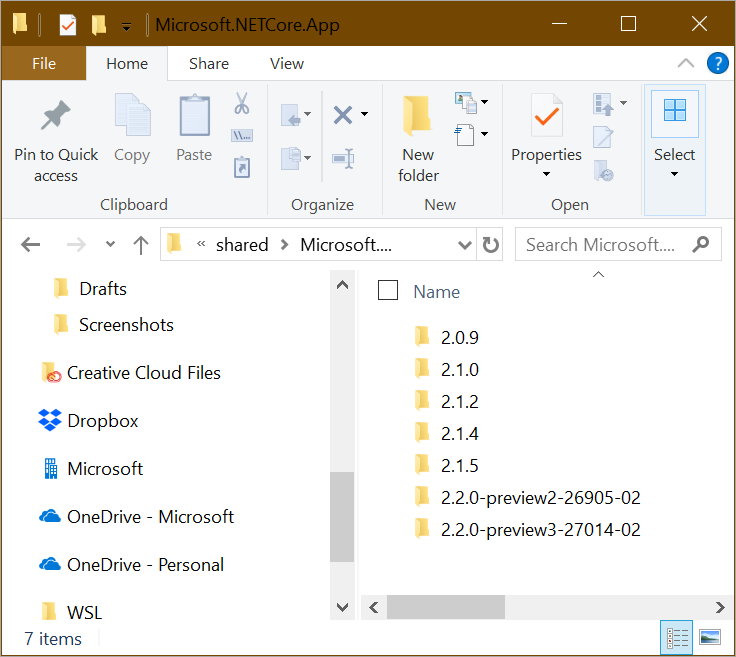Click the Properties quick access toolbar icon
Screen dimensions: 736x657
pos(68,24)
